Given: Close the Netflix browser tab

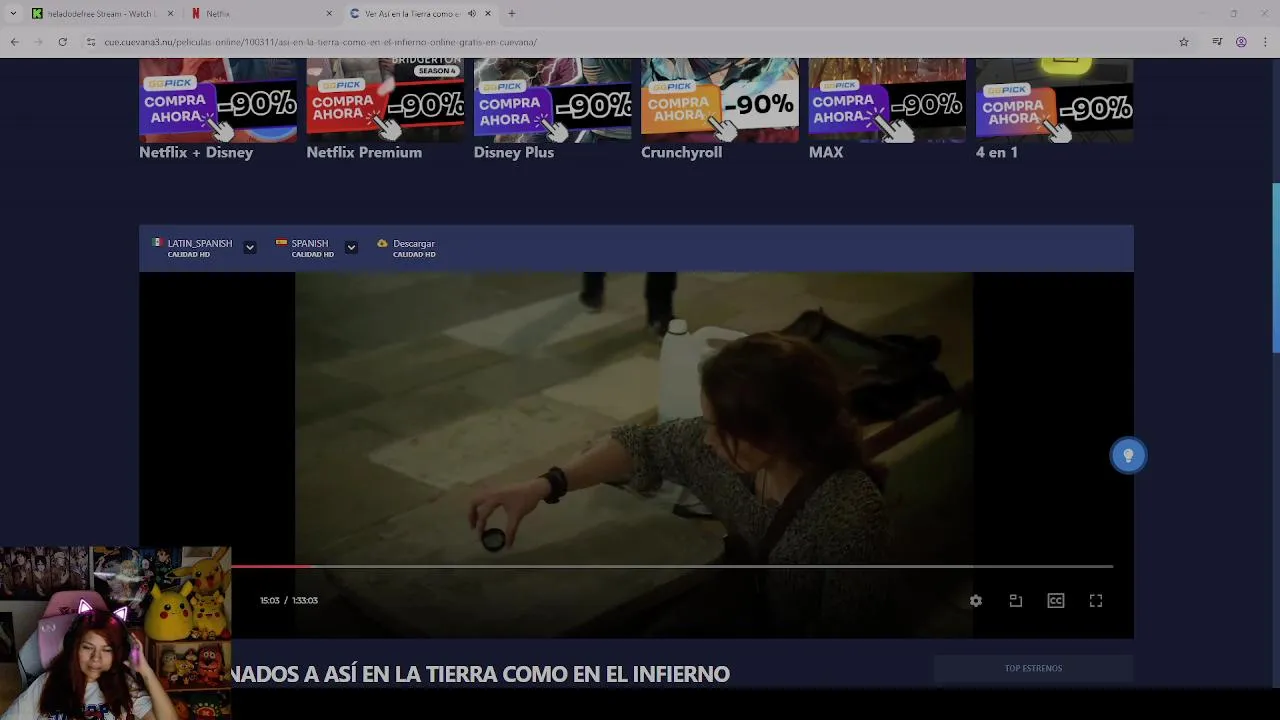Looking at the screenshot, I should tap(329, 14).
